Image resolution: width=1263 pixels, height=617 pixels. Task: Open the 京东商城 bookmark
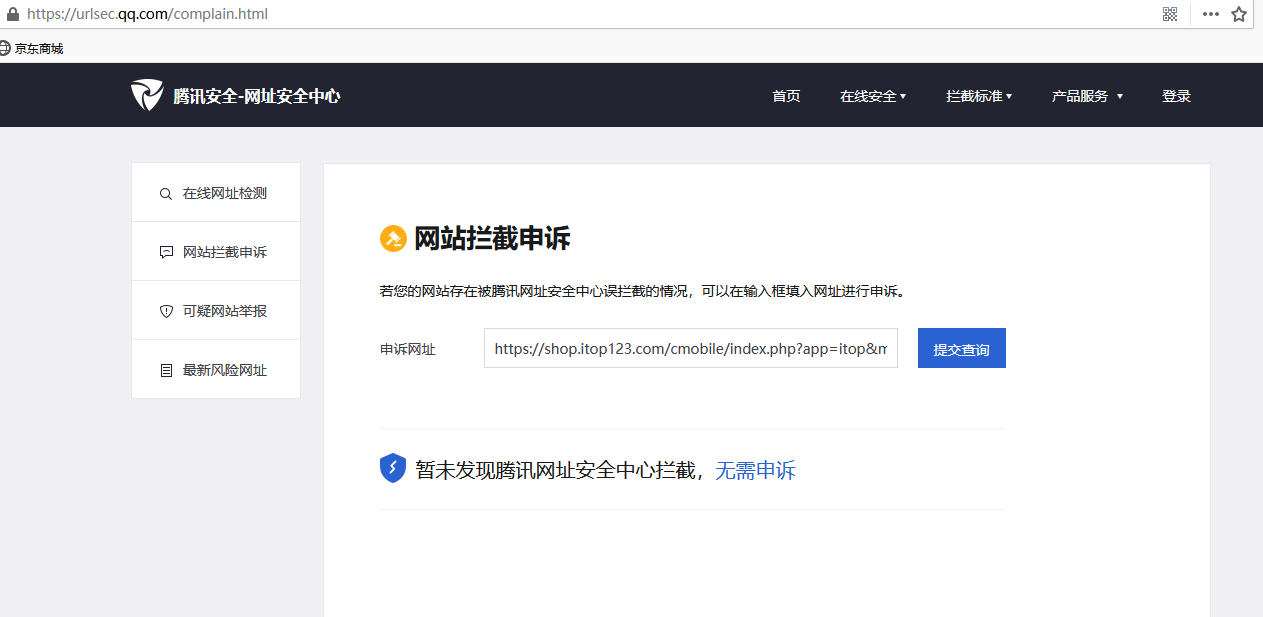(31, 48)
